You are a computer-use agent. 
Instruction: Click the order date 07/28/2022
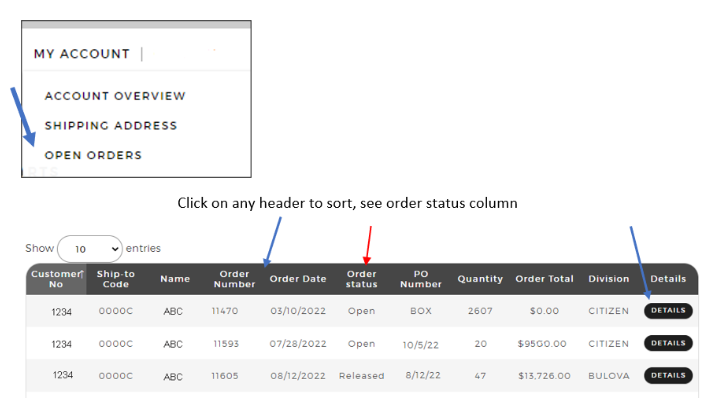tap(298, 344)
